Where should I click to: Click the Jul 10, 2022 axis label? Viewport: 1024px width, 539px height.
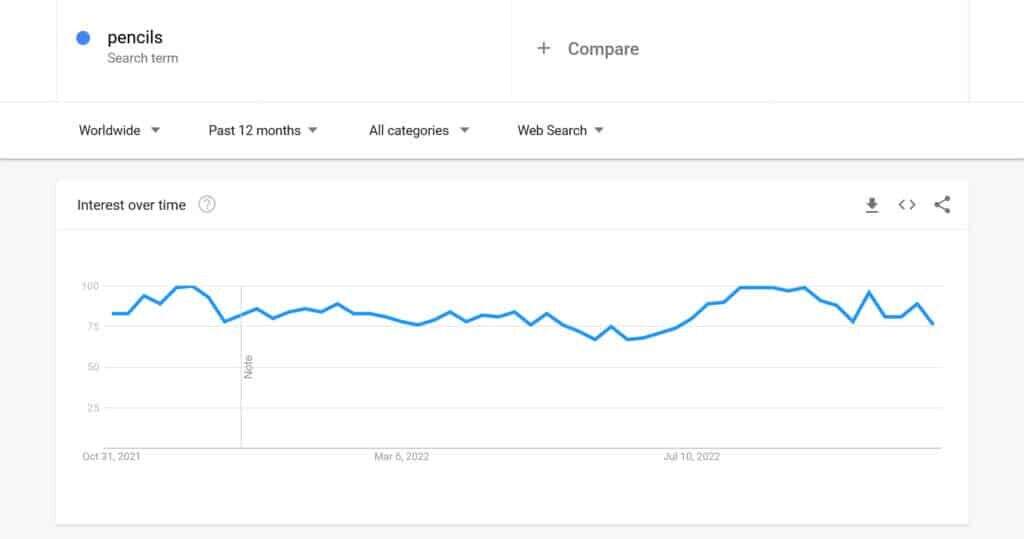click(692, 457)
